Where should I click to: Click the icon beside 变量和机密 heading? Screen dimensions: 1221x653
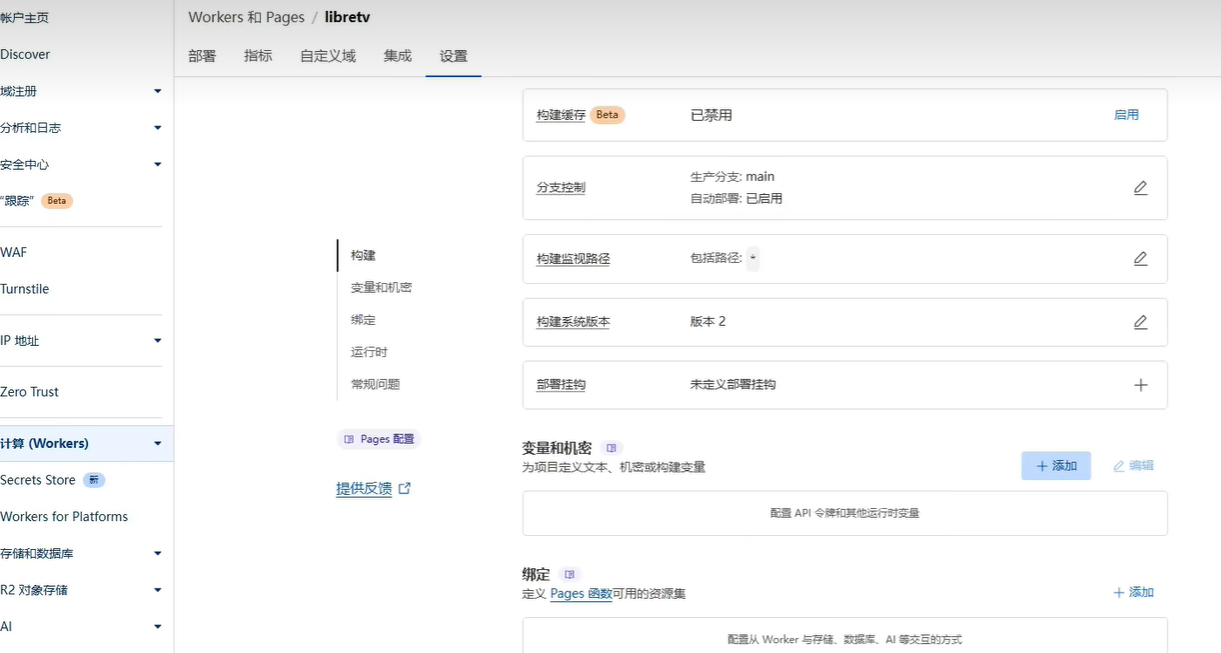(x=611, y=448)
